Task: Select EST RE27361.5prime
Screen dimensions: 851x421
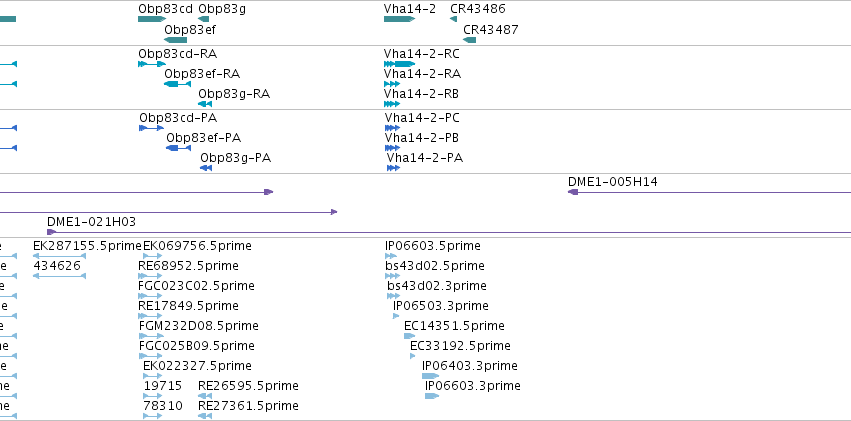Action: tap(205, 416)
